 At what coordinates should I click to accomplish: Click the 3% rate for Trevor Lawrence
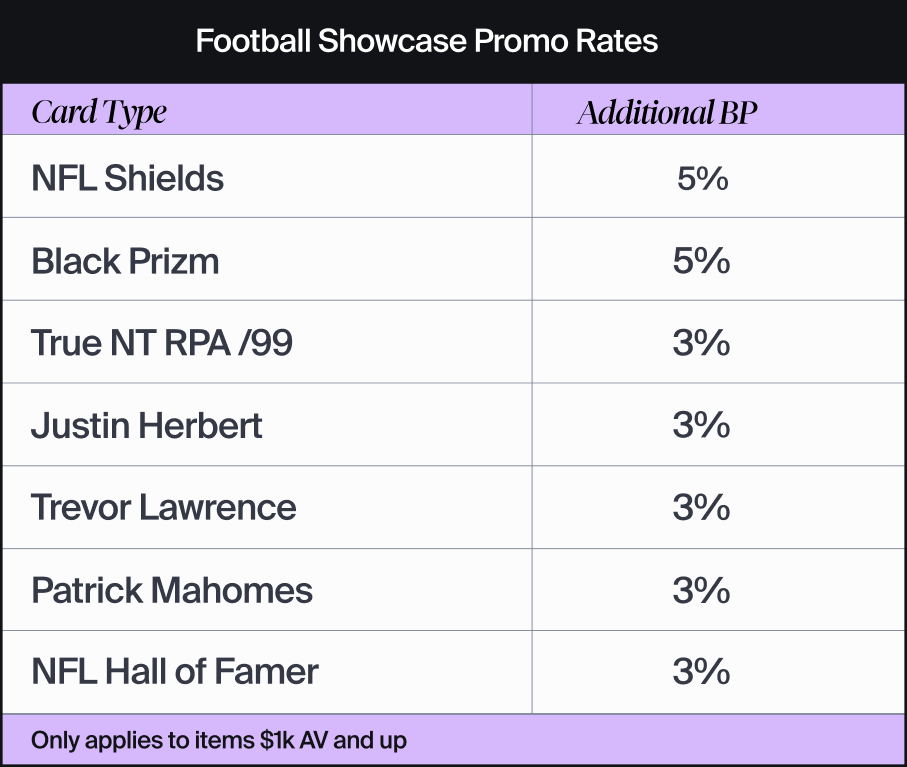[702, 508]
